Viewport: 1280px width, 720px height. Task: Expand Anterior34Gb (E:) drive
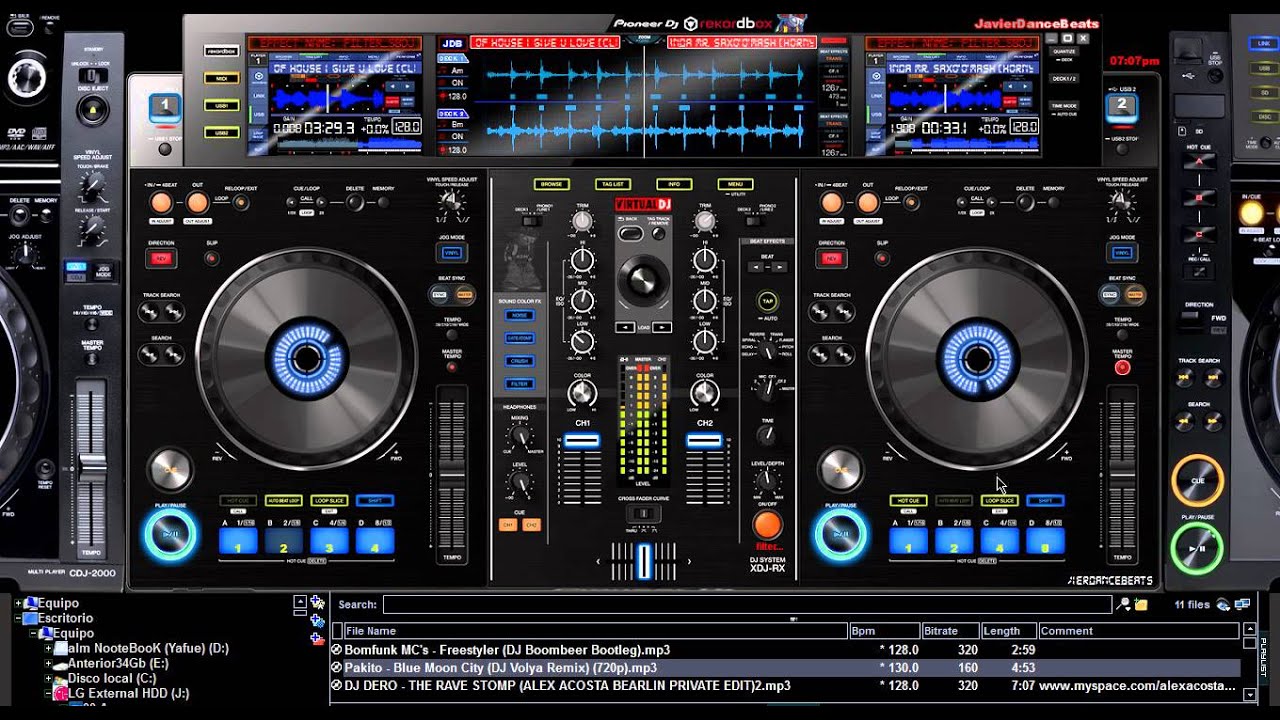point(47,663)
